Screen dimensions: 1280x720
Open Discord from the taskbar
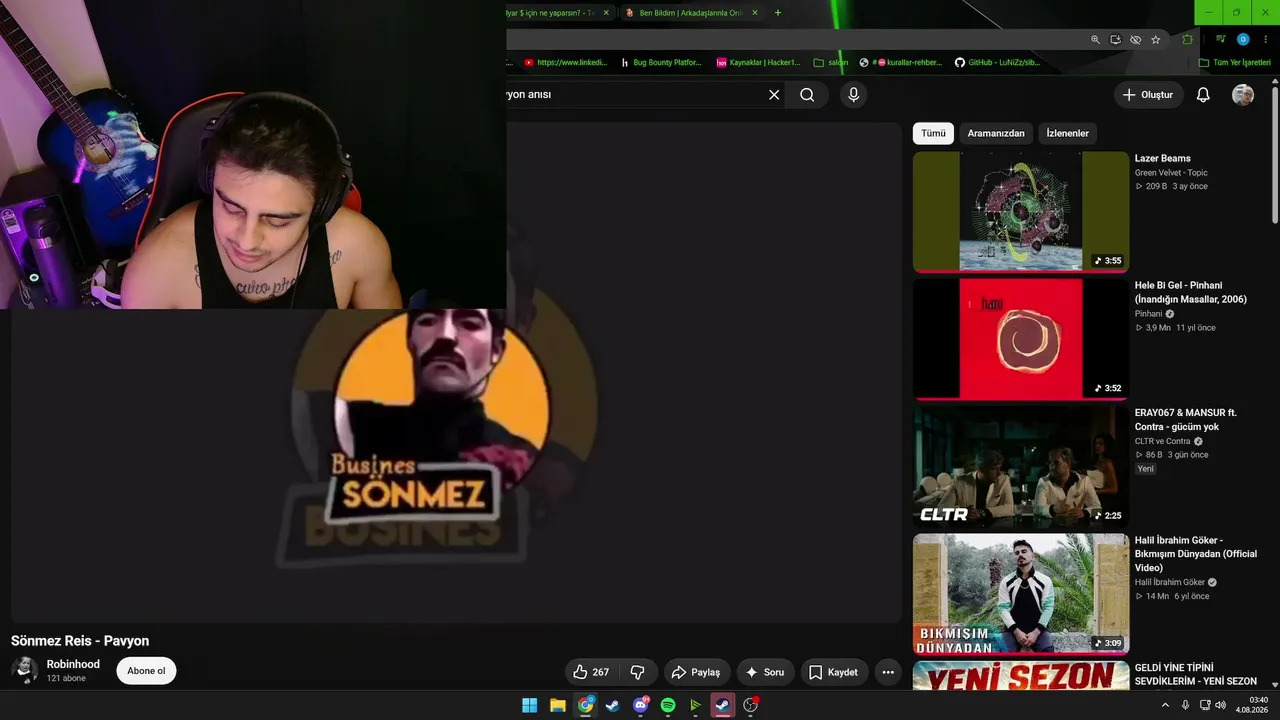pyautogui.click(x=641, y=705)
